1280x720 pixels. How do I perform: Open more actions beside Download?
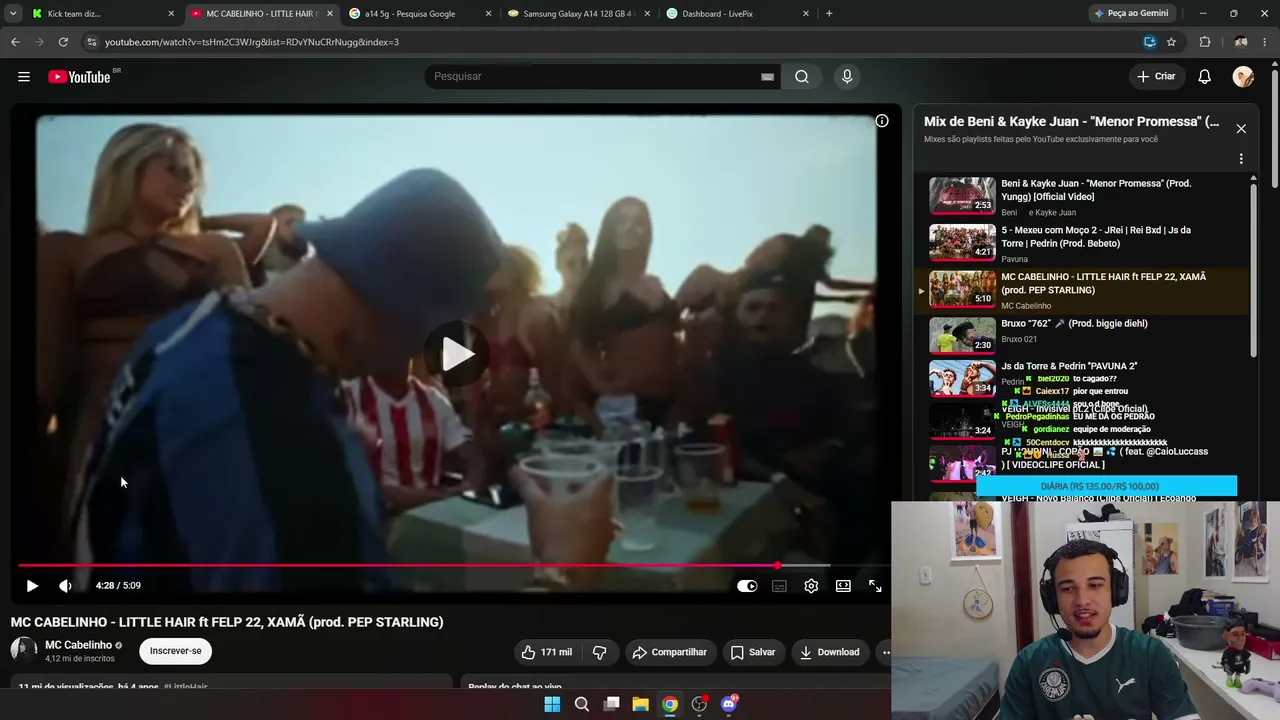tap(884, 652)
